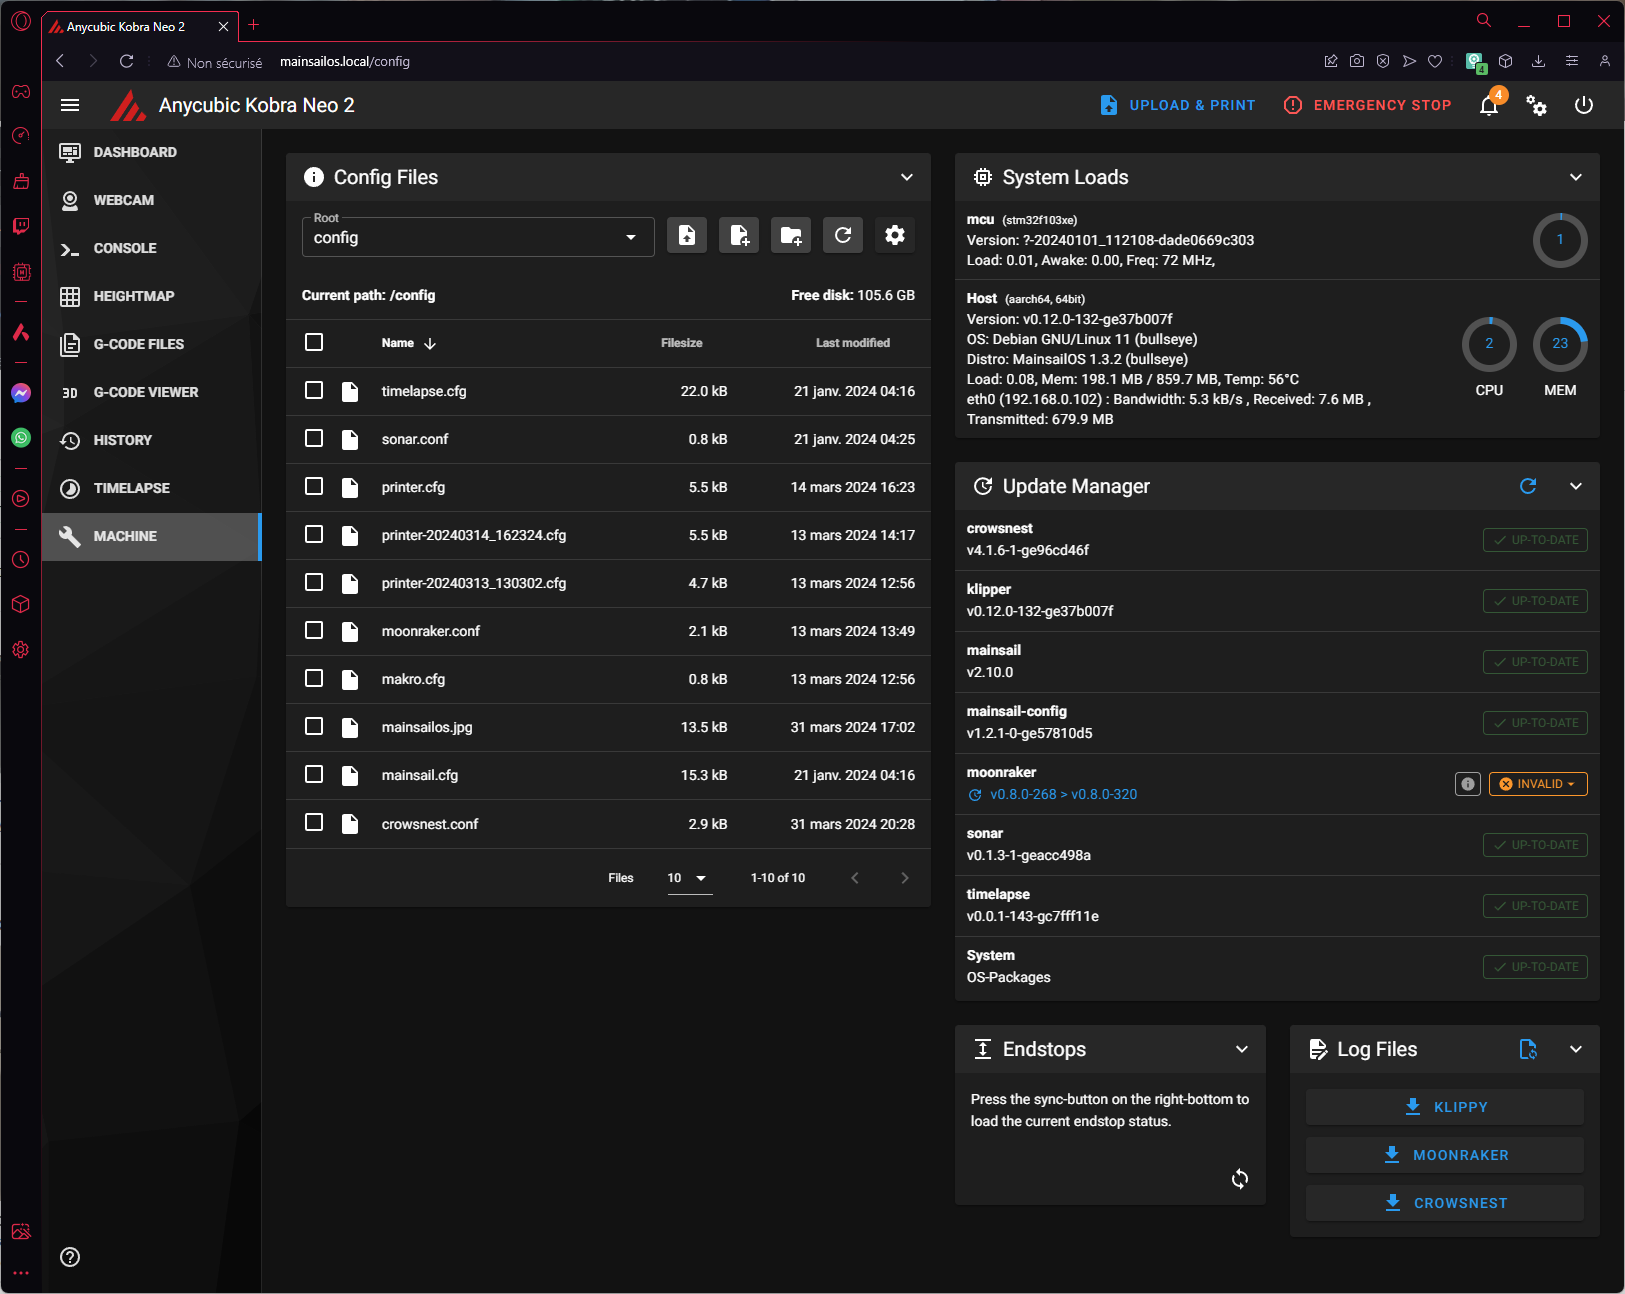Download the Moonraker log
This screenshot has height=1294, width=1625.
tap(1445, 1155)
